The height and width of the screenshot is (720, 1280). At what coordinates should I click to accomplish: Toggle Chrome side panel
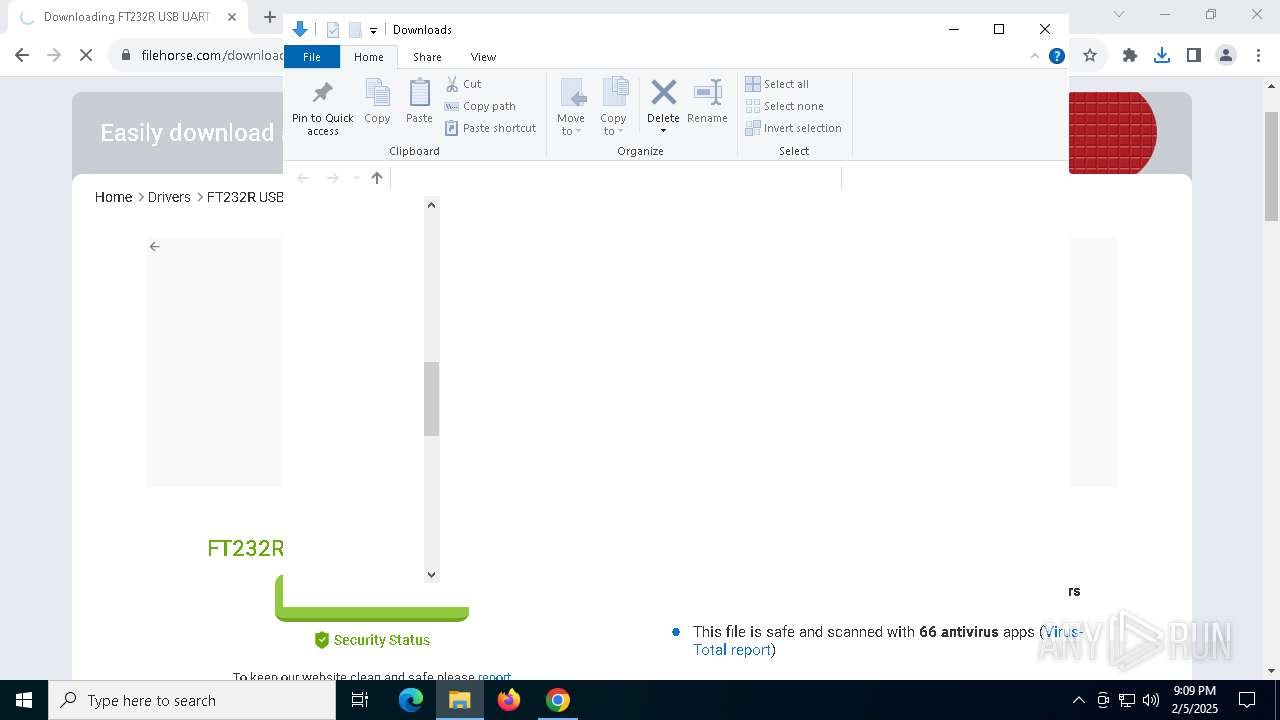(x=1194, y=55)
